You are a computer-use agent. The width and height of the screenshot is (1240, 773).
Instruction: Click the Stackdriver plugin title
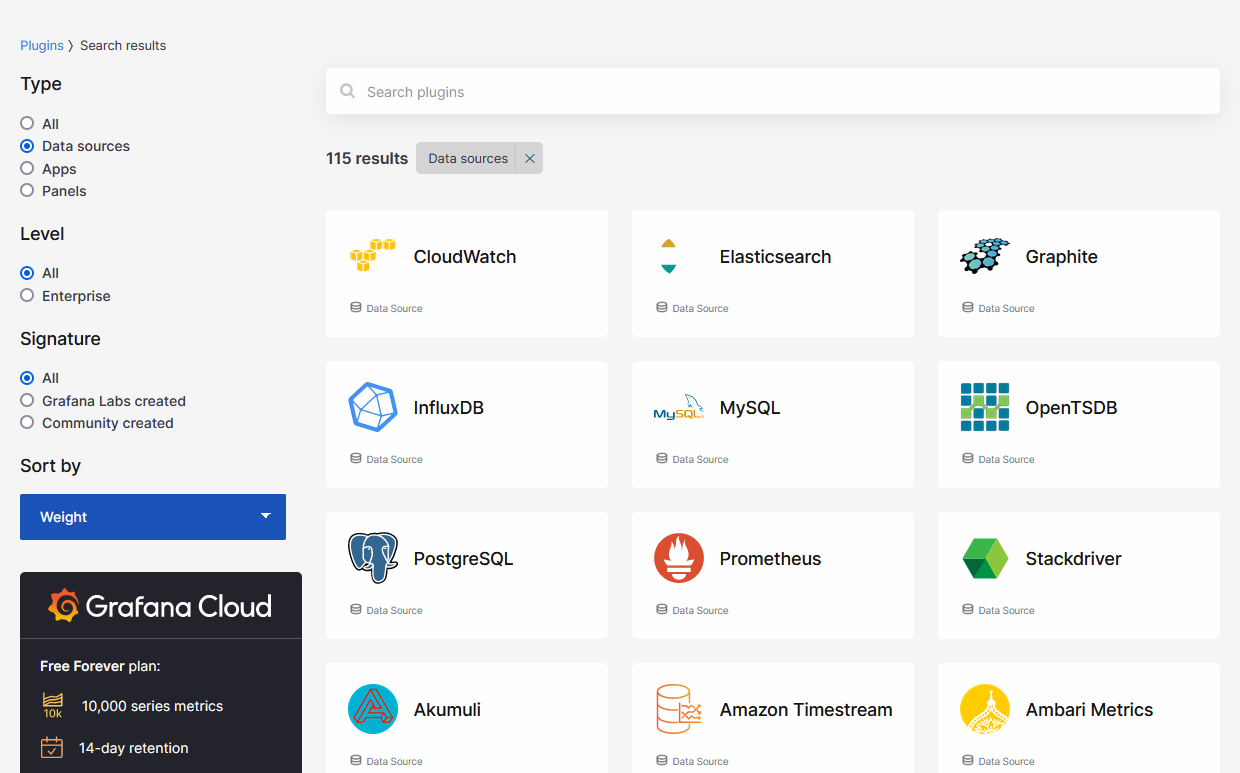1073,558
